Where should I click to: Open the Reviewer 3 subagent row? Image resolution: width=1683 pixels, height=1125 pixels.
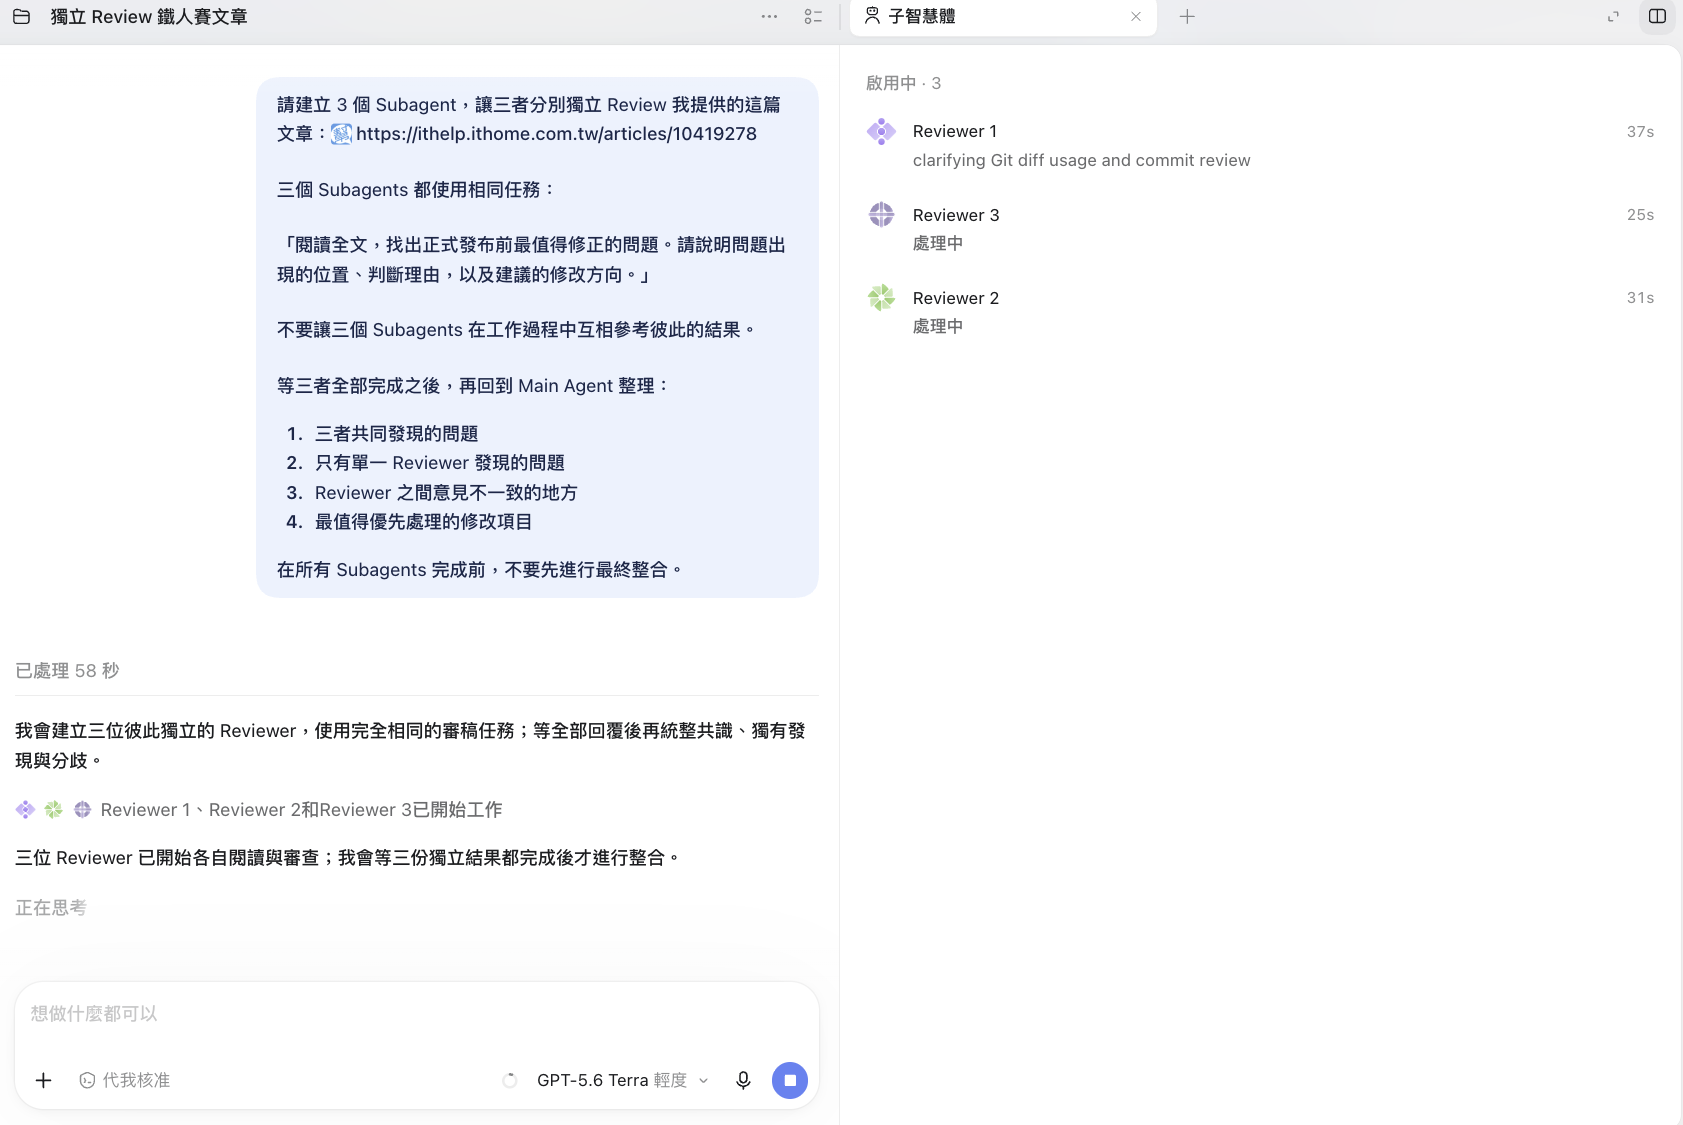pyautogui.click(x=1260, y=228)
